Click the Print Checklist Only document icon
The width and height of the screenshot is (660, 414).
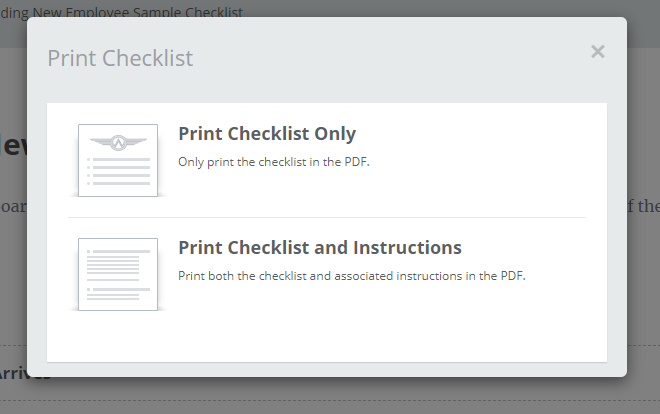(x=118, y=160)
